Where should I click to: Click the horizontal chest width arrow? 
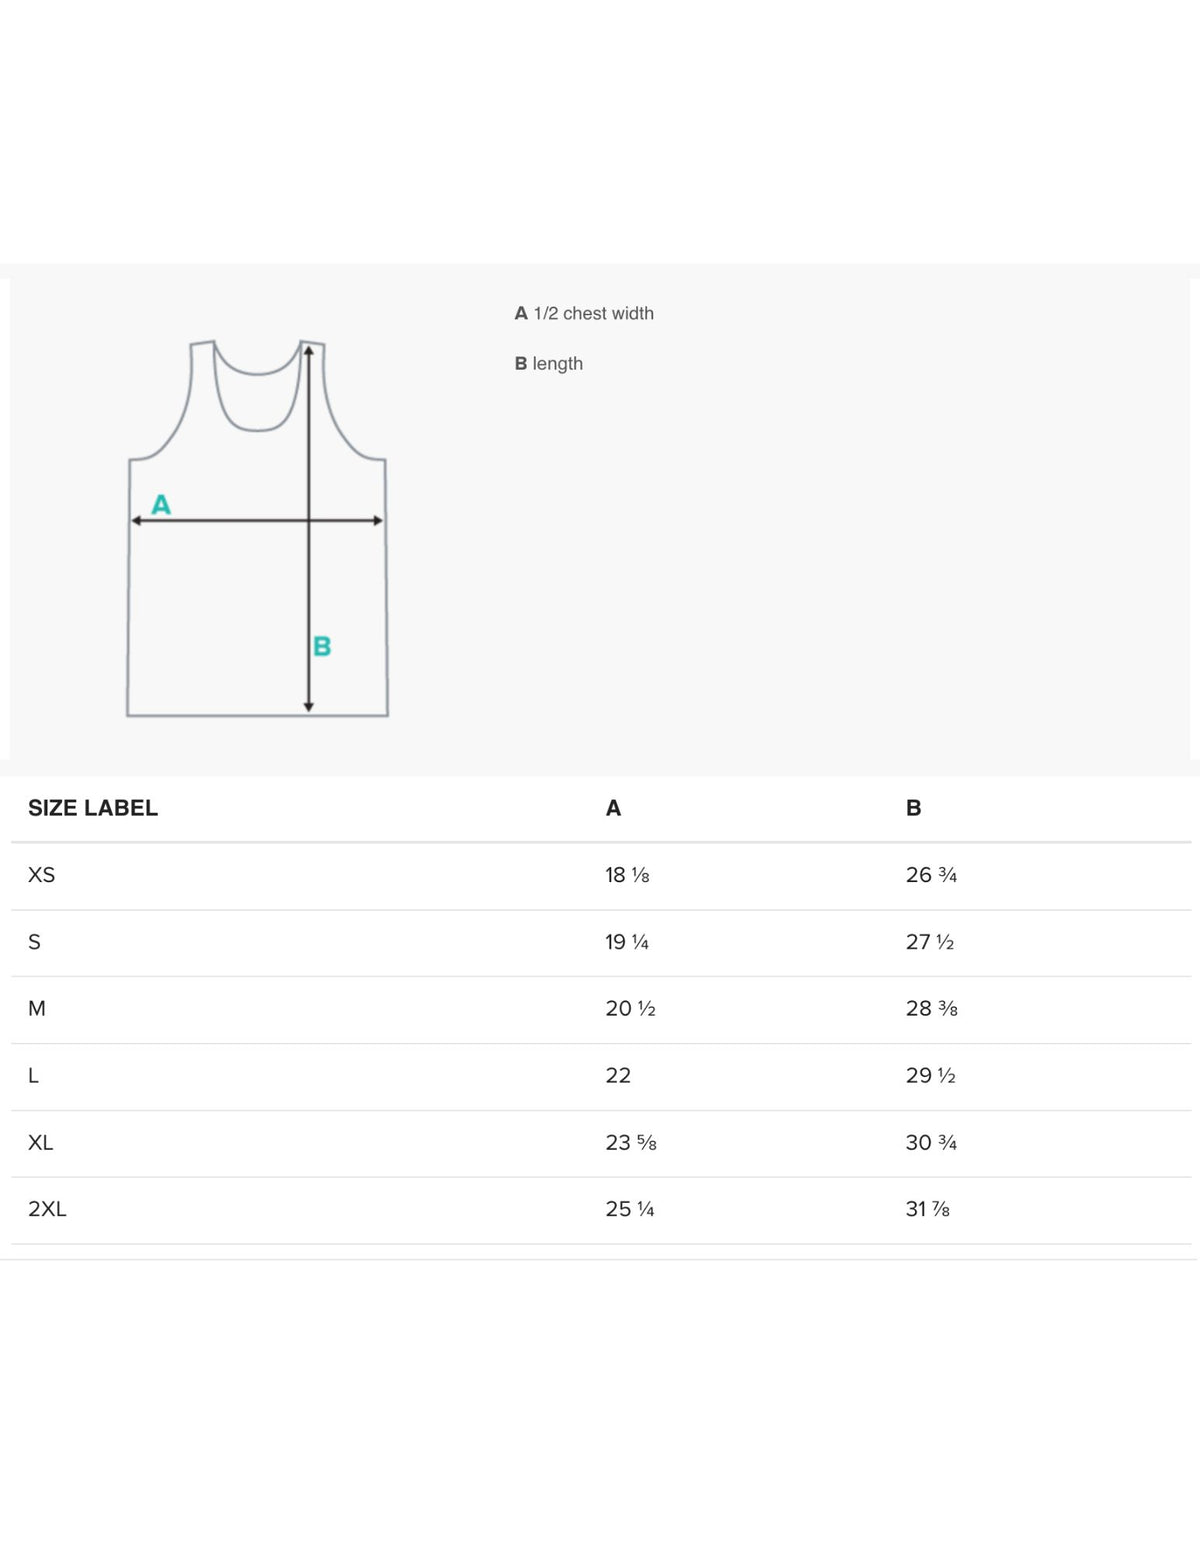coord(257,520)
